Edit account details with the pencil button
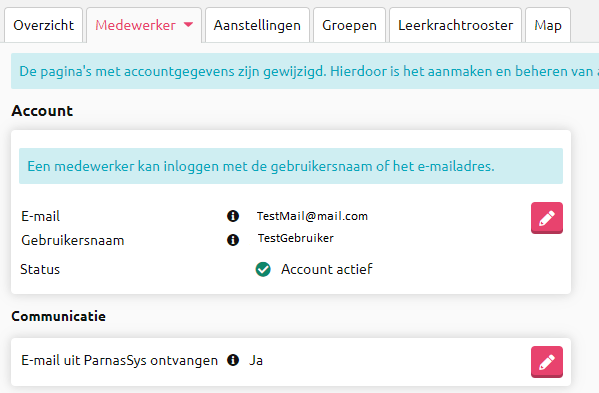The width and height of the screenshot is (599, 393). (x=547, y=218)
